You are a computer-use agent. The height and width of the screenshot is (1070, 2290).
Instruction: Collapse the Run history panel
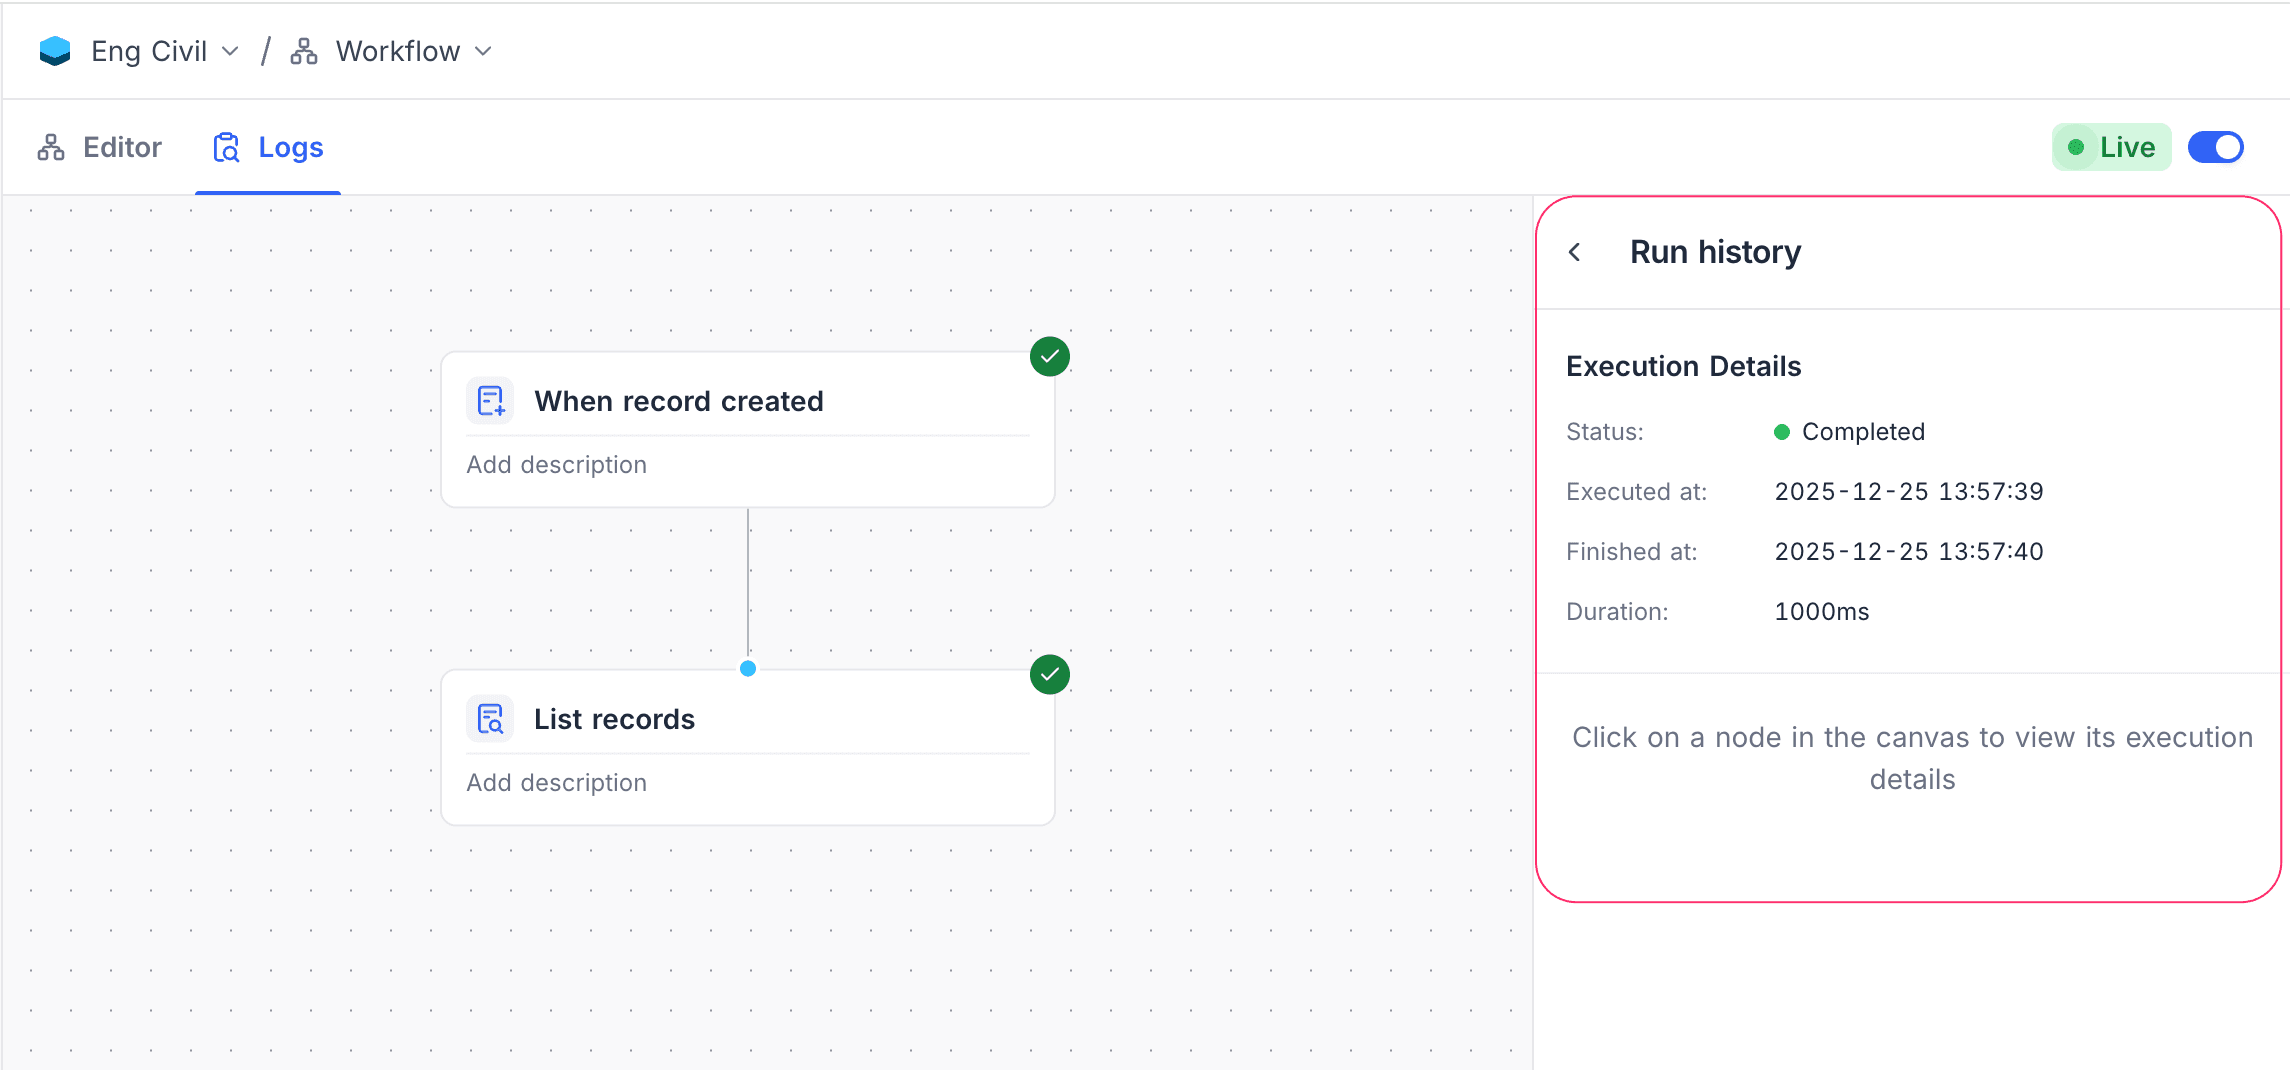1576,252
